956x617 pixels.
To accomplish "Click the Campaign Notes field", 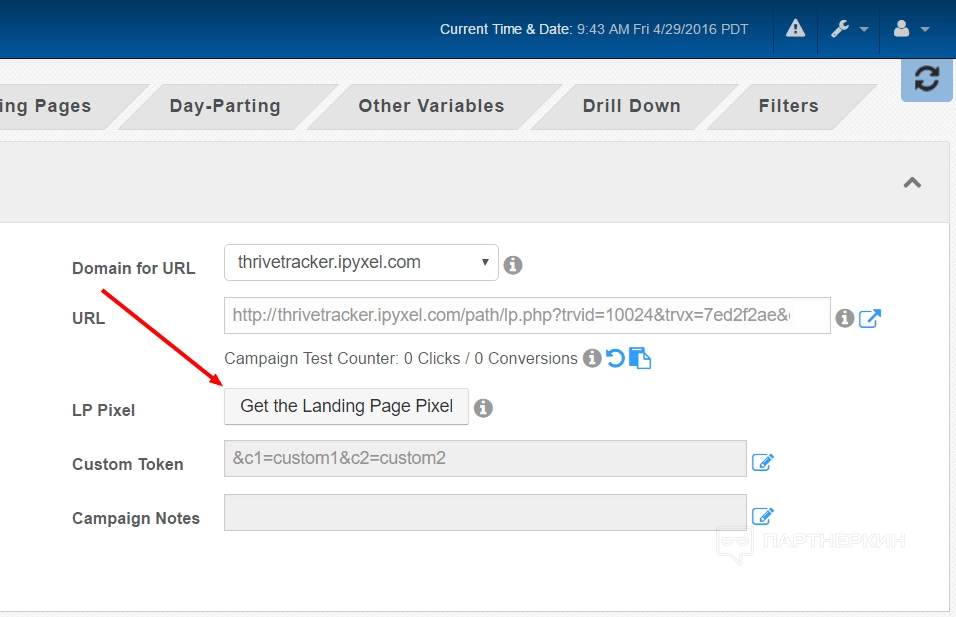I will tap(485, 512).
